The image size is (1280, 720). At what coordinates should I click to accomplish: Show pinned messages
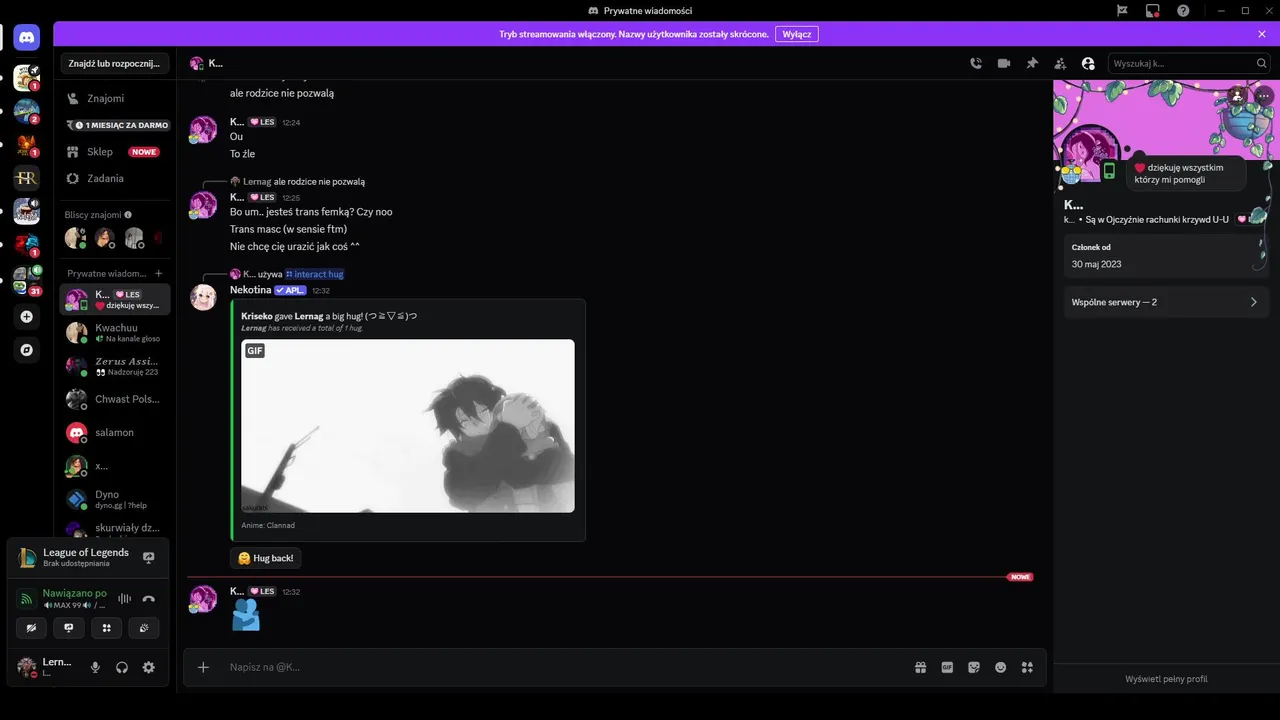[x=1032, y=63]
